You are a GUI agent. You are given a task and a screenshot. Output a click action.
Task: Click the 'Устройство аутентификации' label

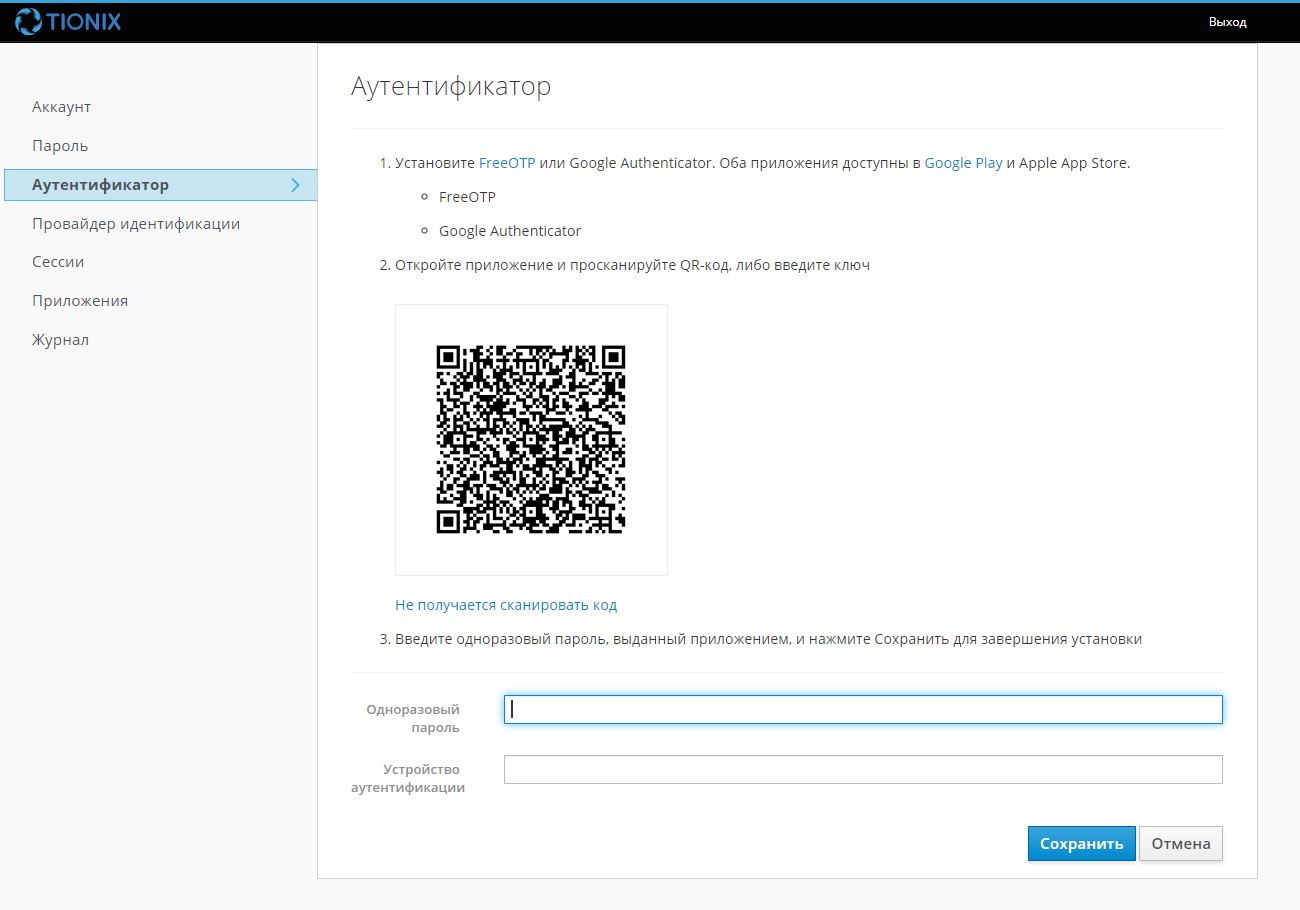tap(408, 779)
